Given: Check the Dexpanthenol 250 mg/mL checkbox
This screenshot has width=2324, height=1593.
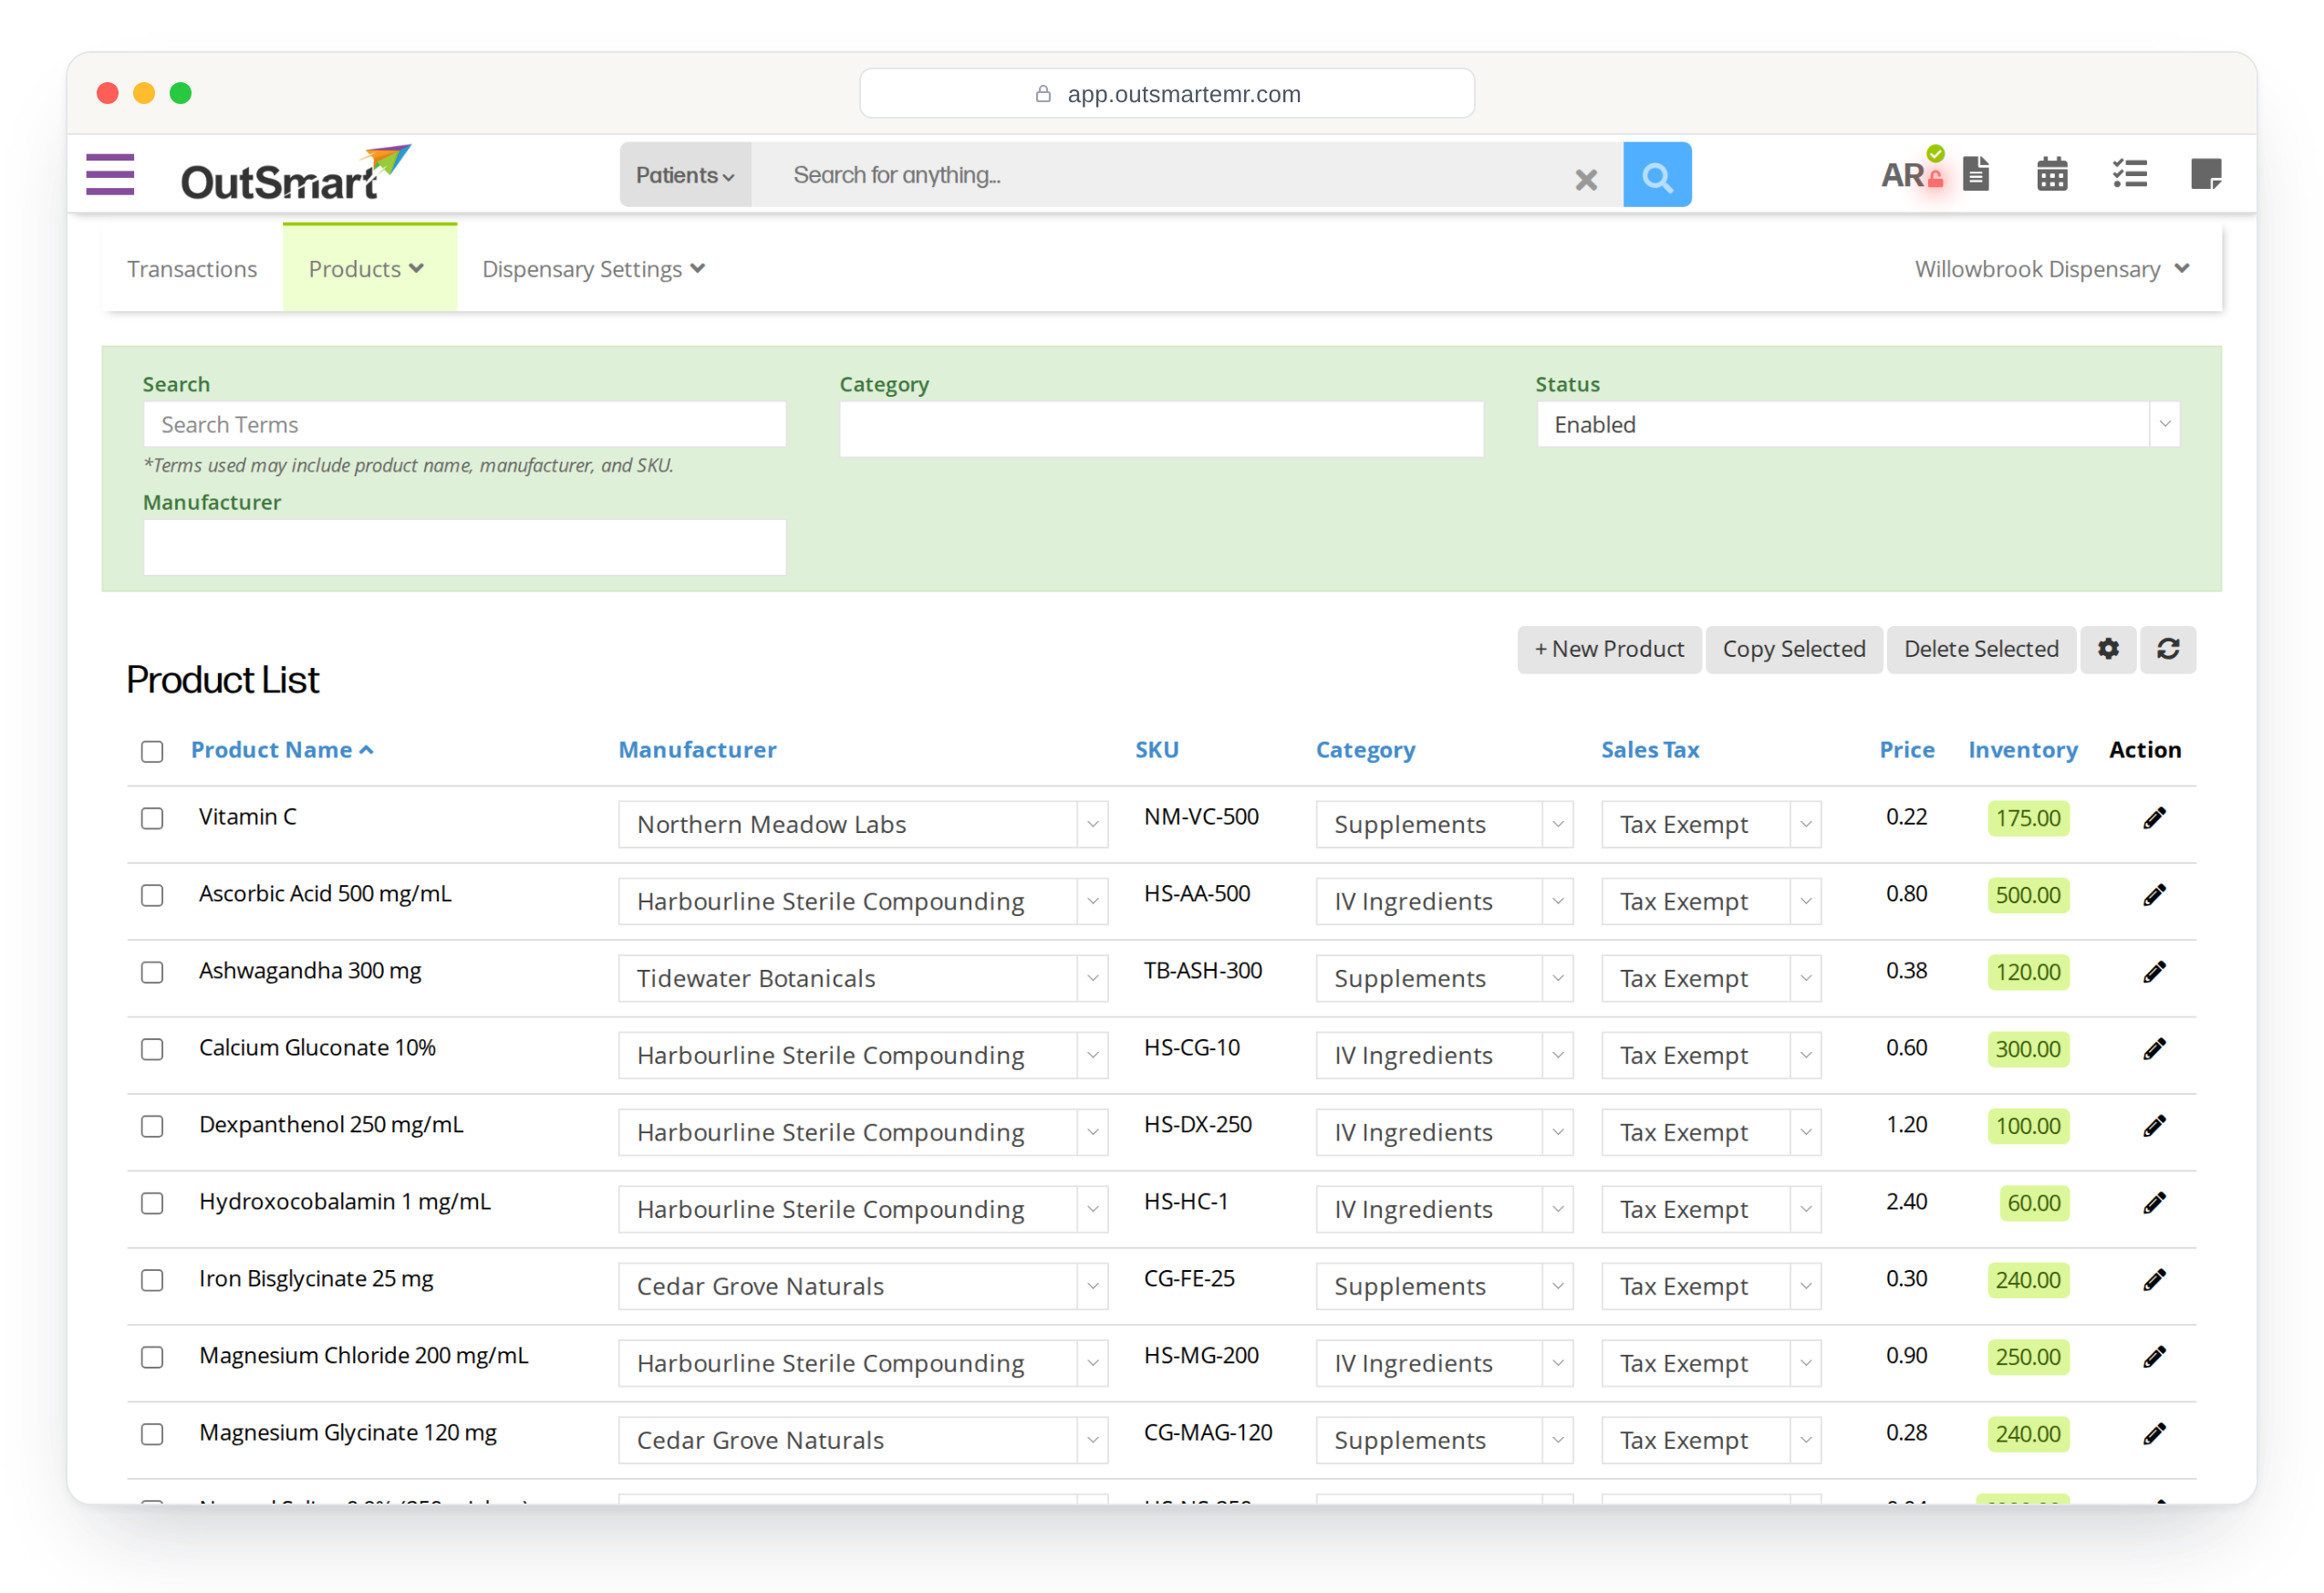Looking at the screenshot, I should [x=152, y=1127].
